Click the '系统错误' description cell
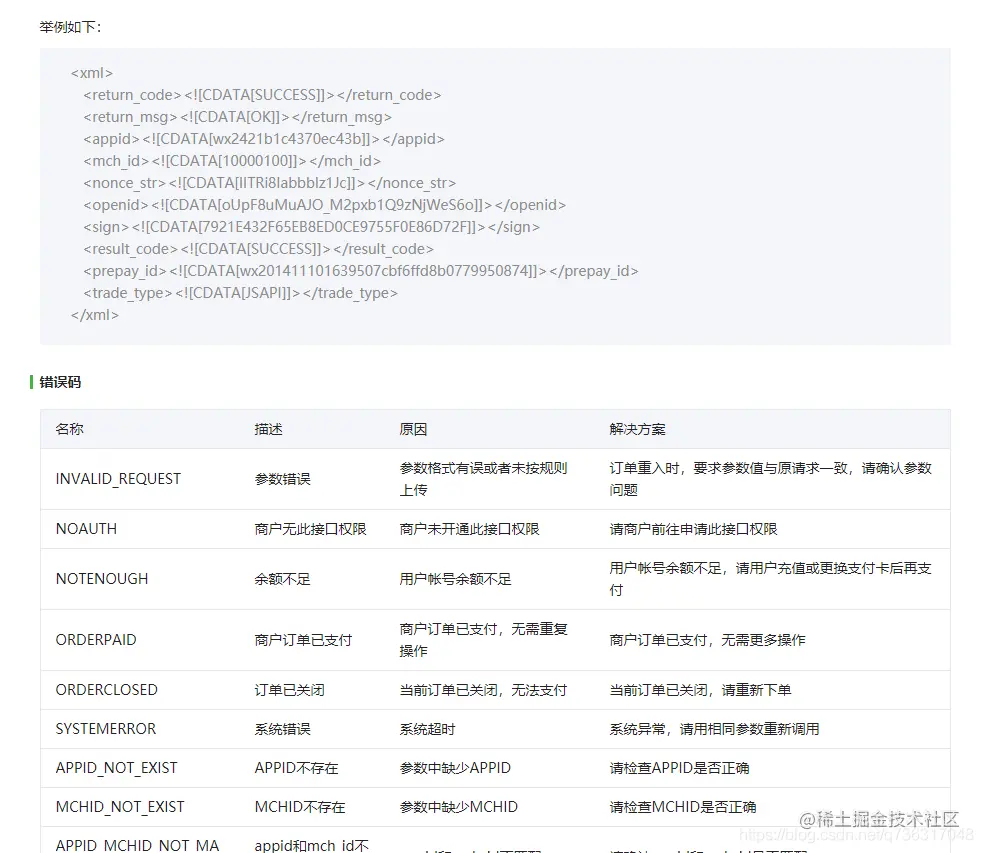The width and height of the screenshot is (983, 853). tap(282, 729)
